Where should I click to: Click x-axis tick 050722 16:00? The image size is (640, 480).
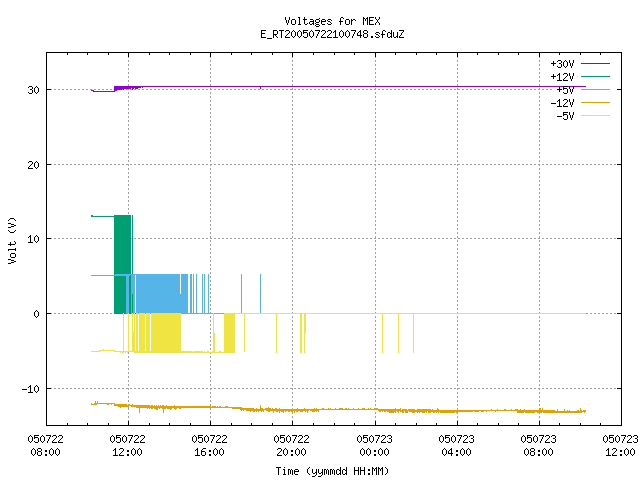(x=210, y=446)
